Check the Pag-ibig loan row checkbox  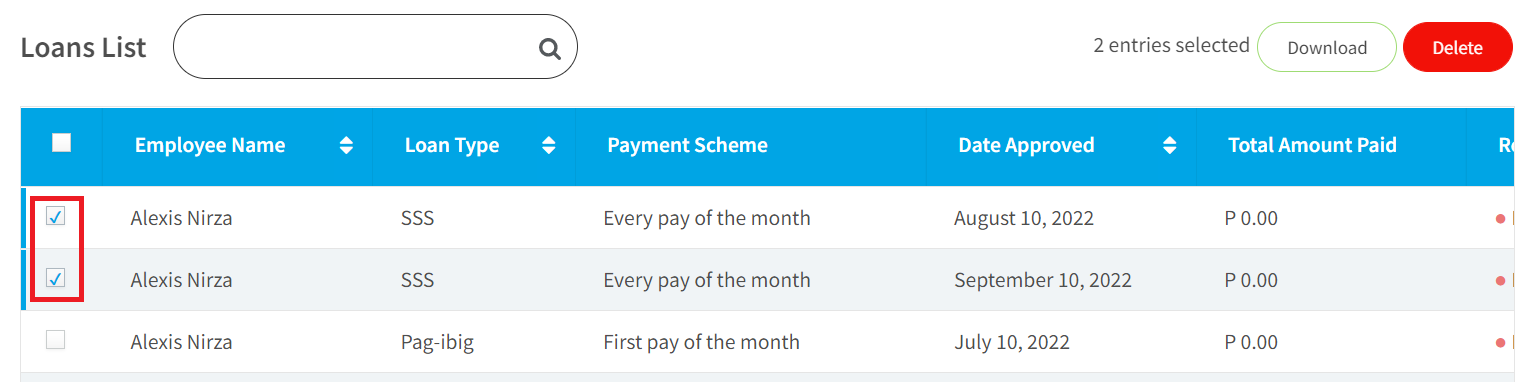click(x=56, y=340)
